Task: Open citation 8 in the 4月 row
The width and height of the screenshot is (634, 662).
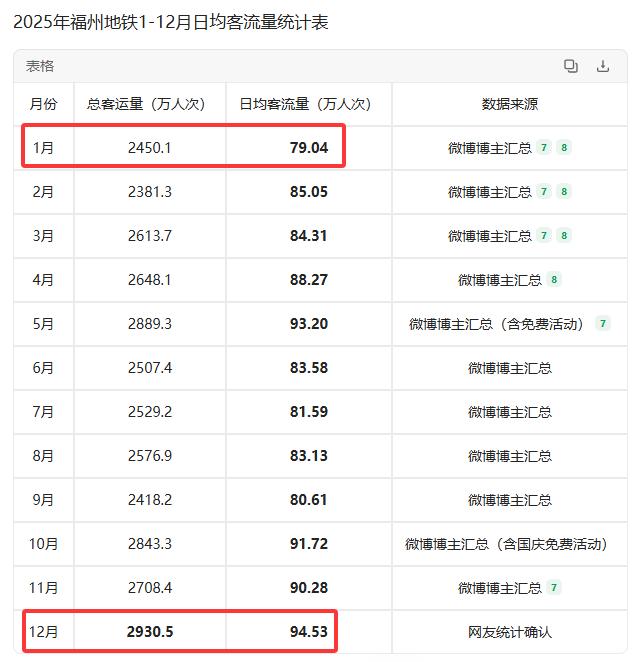Action: pos(554,279)
